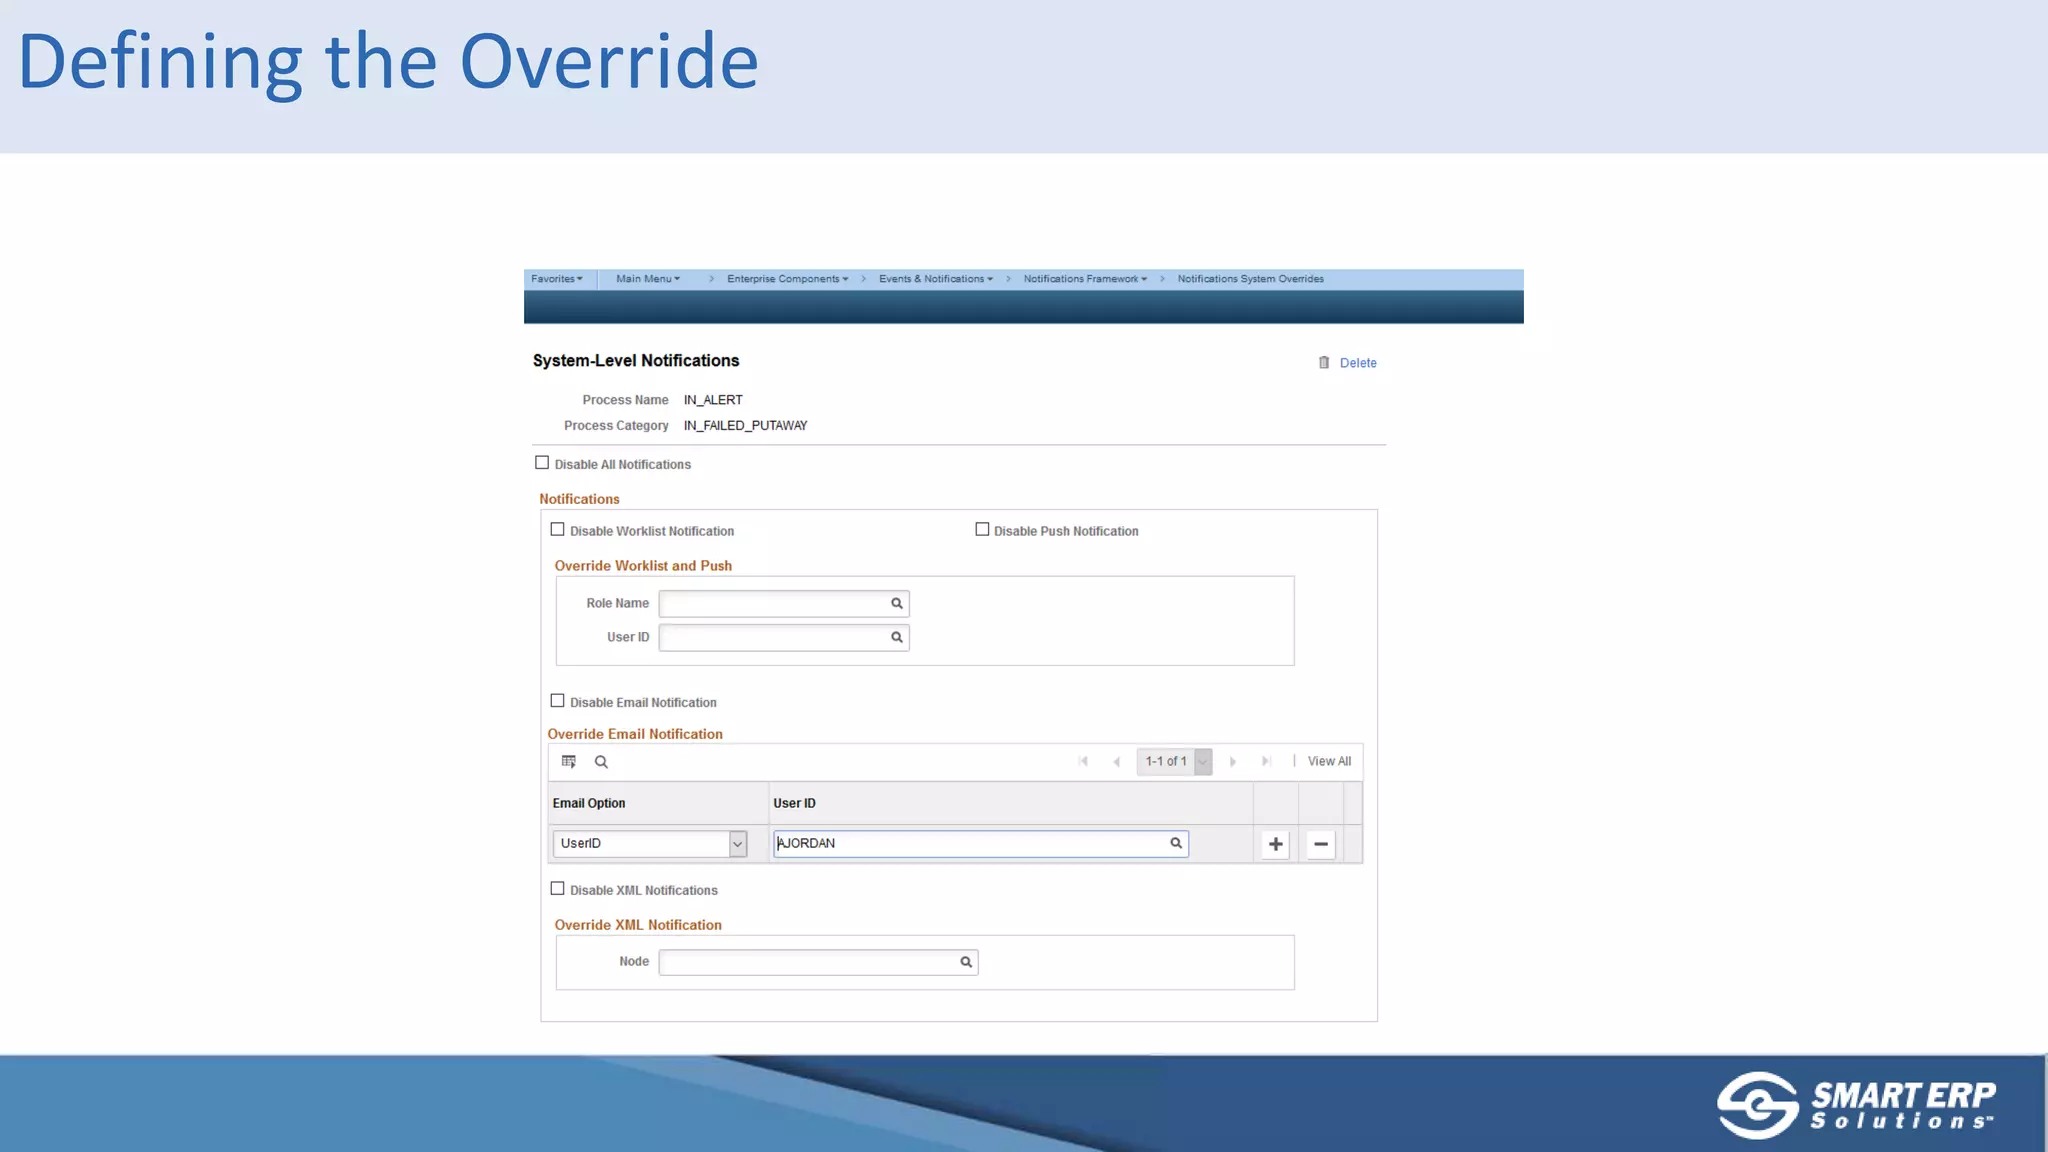The width and height of the screenshot is (2048, 1152).
Task: Open Enterprise Components breadcrumb menu
Action: [x=788, y=279]
